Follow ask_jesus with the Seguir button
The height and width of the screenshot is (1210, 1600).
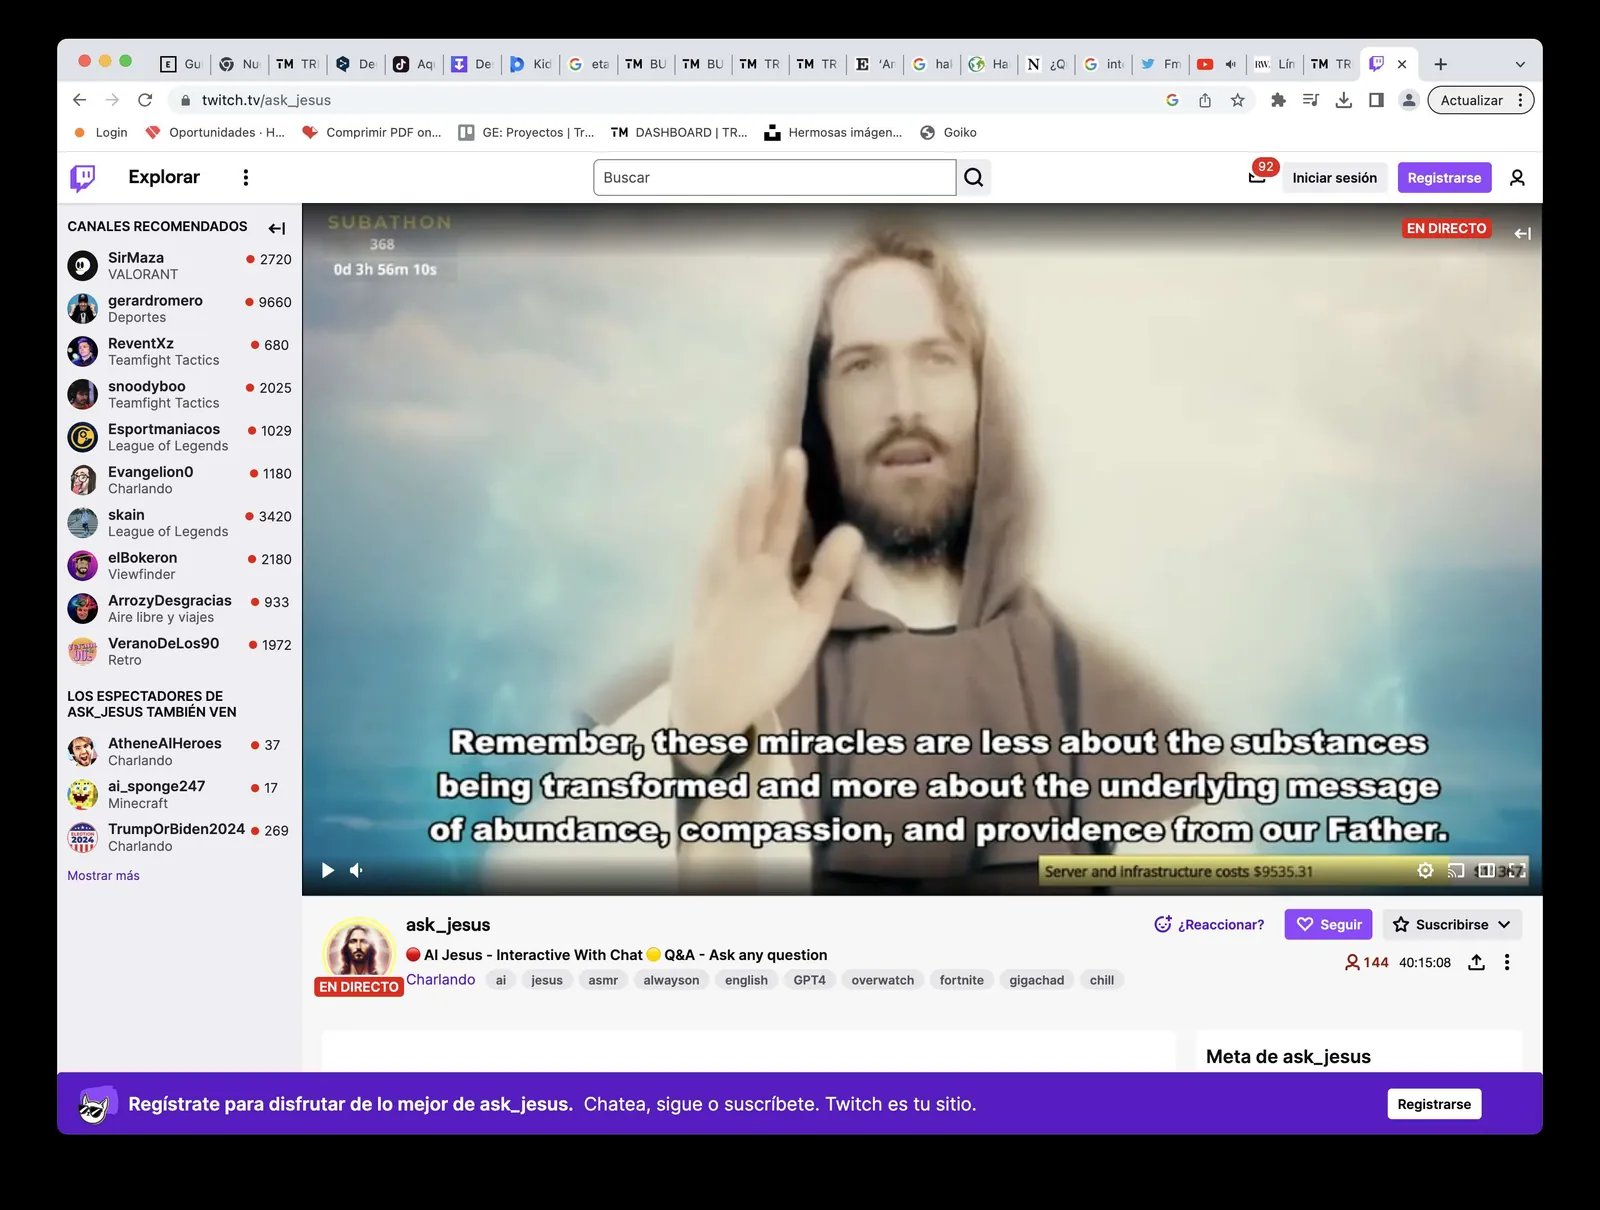pos(1328,924)
